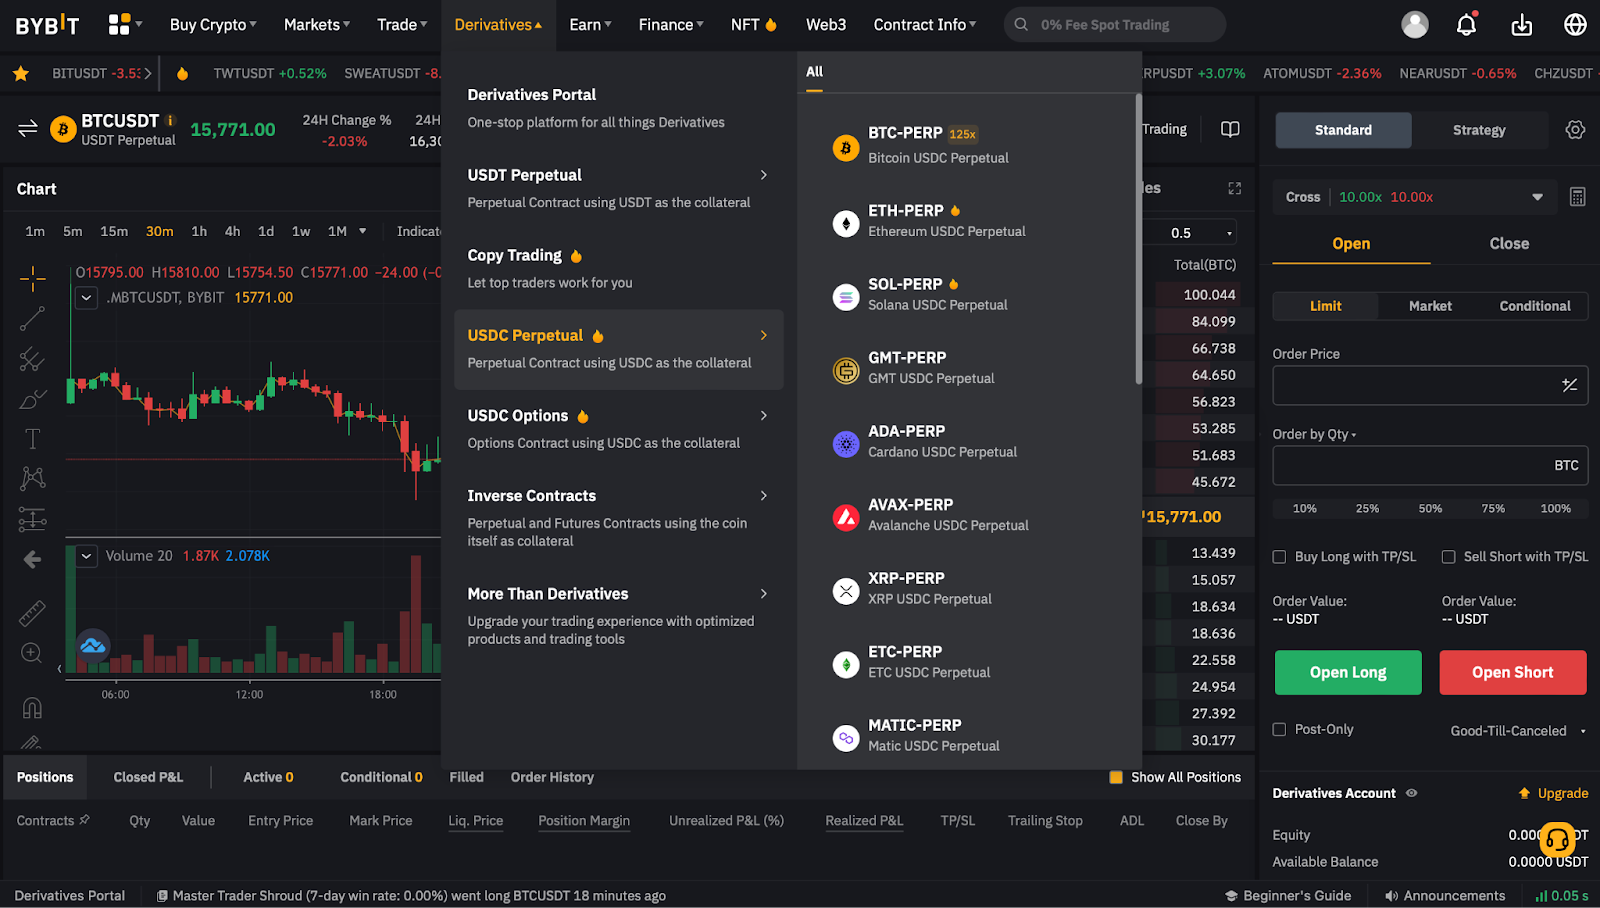
Task: Select the pitchfork drawing tool
Action: [x=32, y=359]
